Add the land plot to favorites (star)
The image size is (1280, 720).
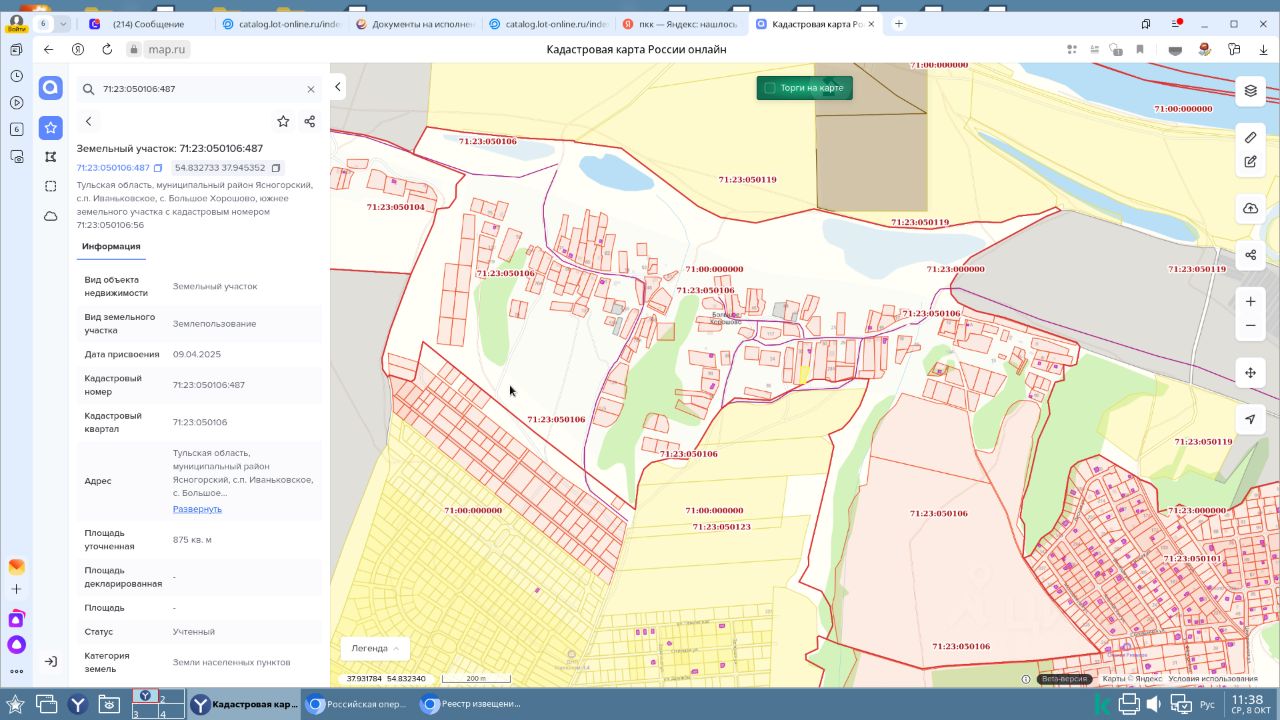(283, 121)
